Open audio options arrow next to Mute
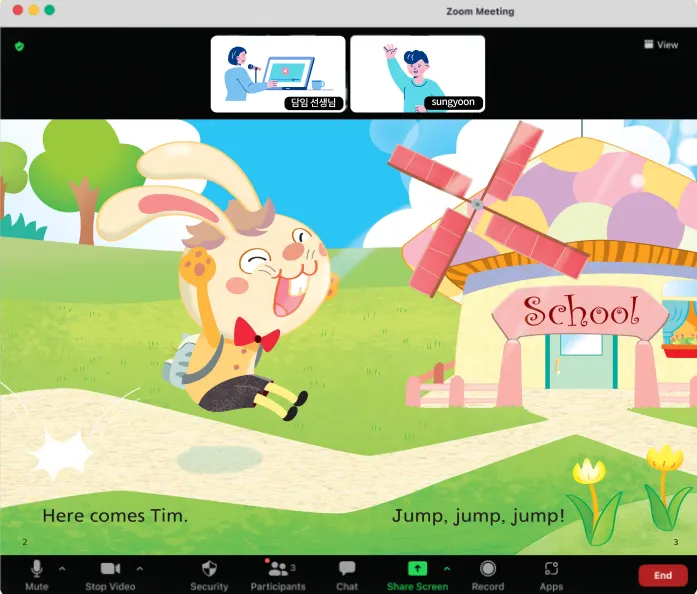The height and width of the screenshot is (594, 697). click(x=62, y=569)
